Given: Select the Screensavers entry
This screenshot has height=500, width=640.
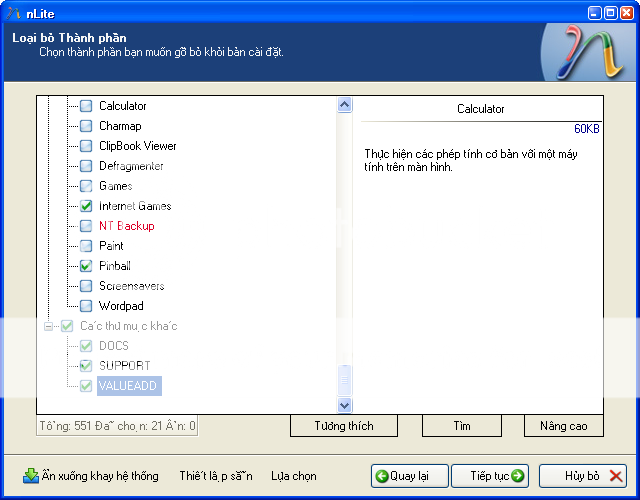Looking at the screenshot, I should coord(131,286).
